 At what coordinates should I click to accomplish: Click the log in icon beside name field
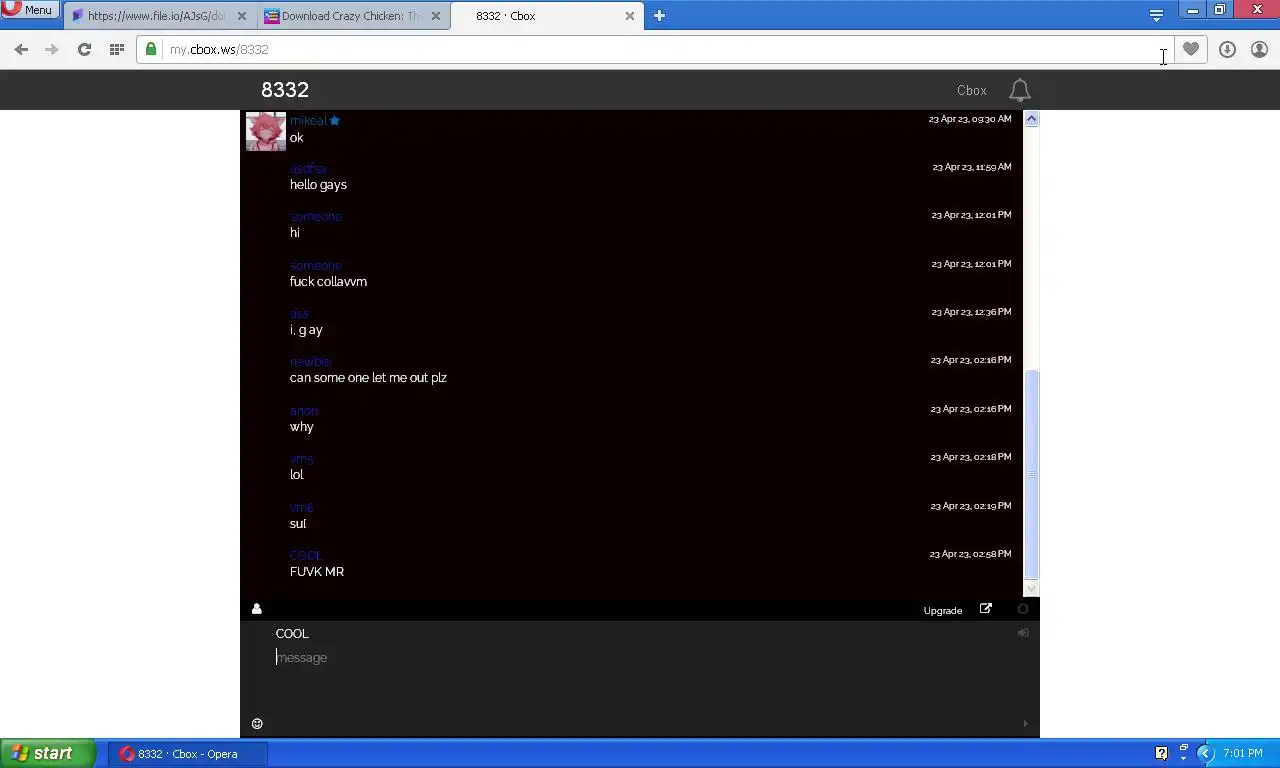1022,633
